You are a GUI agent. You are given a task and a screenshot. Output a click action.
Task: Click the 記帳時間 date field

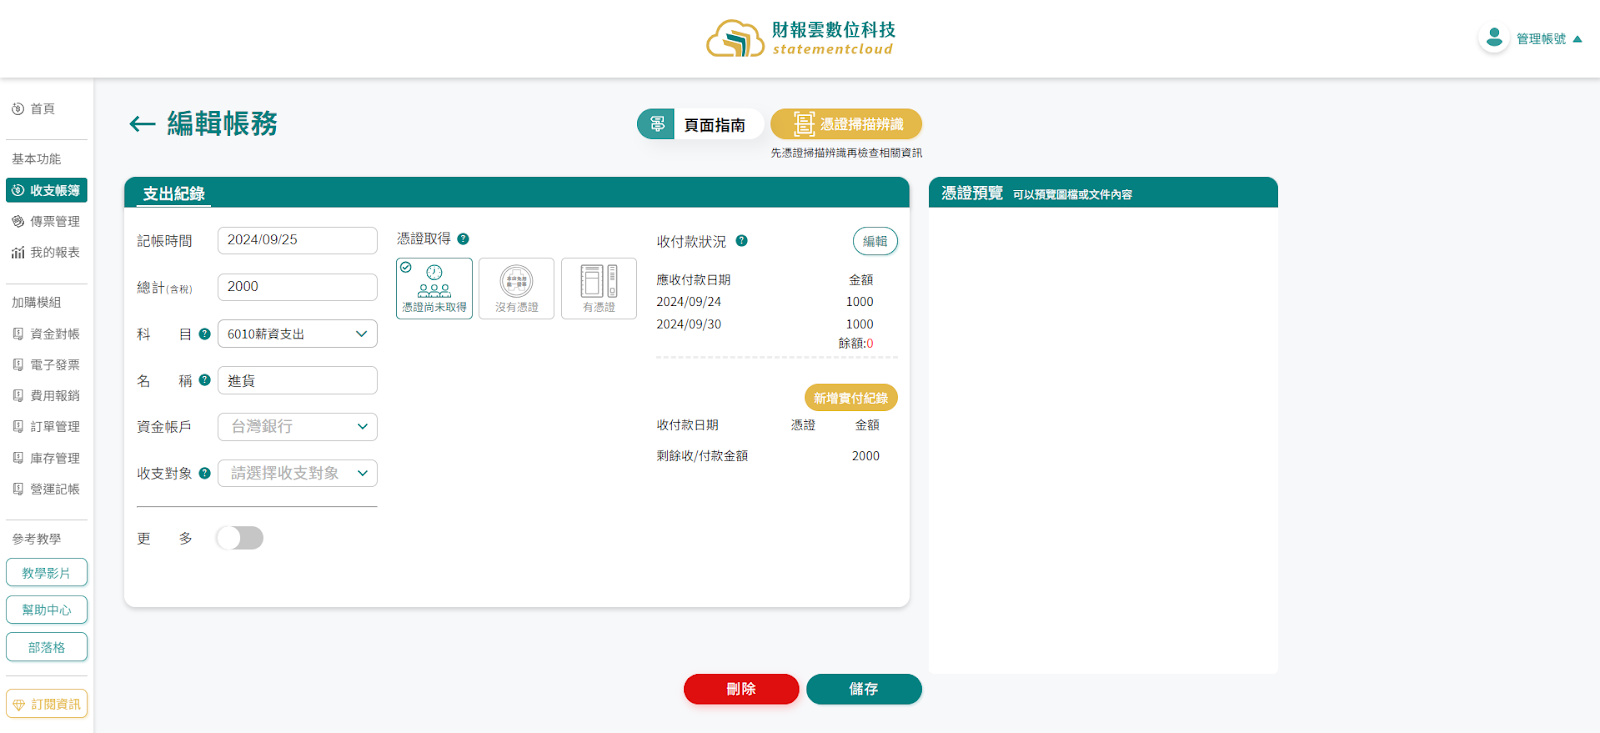point(297,240)
